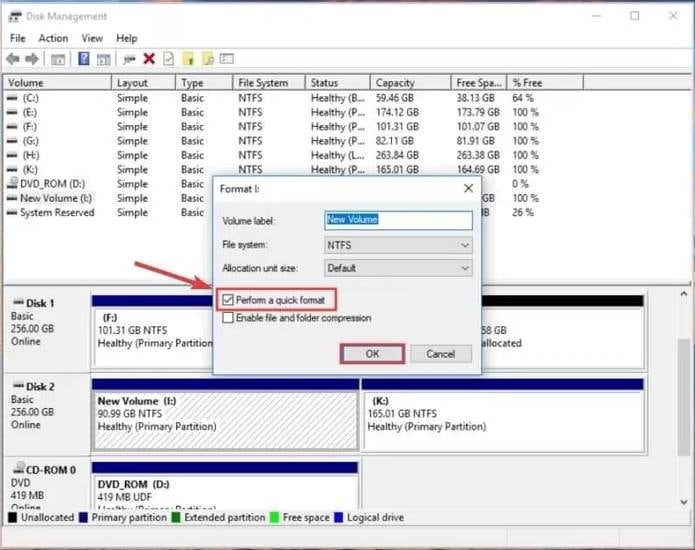The height and width of the screenshot is (550, 695).
Task: Click the checkmark page toolbar icon
Action: (x=168, y=59)
